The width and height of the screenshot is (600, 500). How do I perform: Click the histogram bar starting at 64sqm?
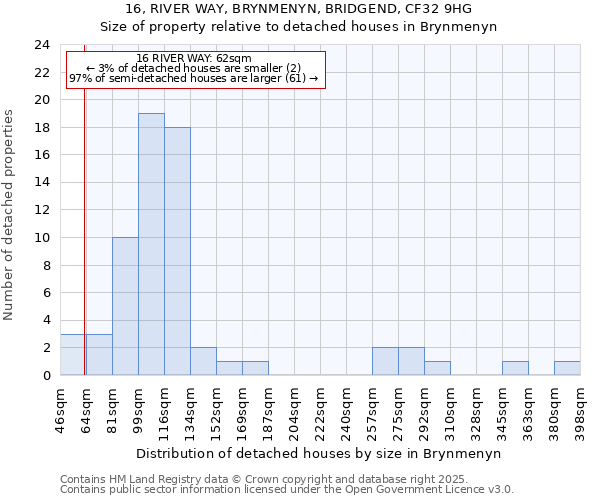[99, 355]
